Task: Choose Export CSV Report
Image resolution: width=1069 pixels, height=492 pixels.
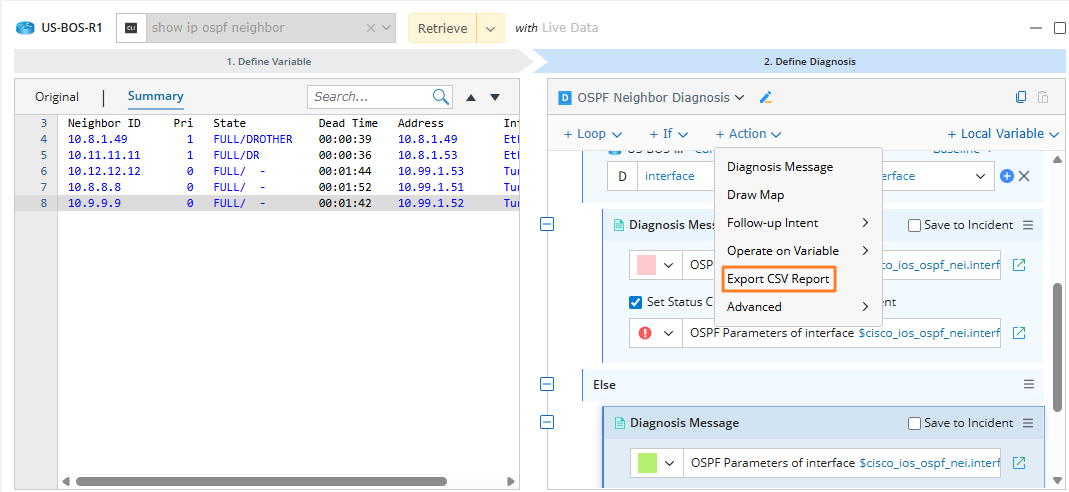Action: (x=778, y=279)
